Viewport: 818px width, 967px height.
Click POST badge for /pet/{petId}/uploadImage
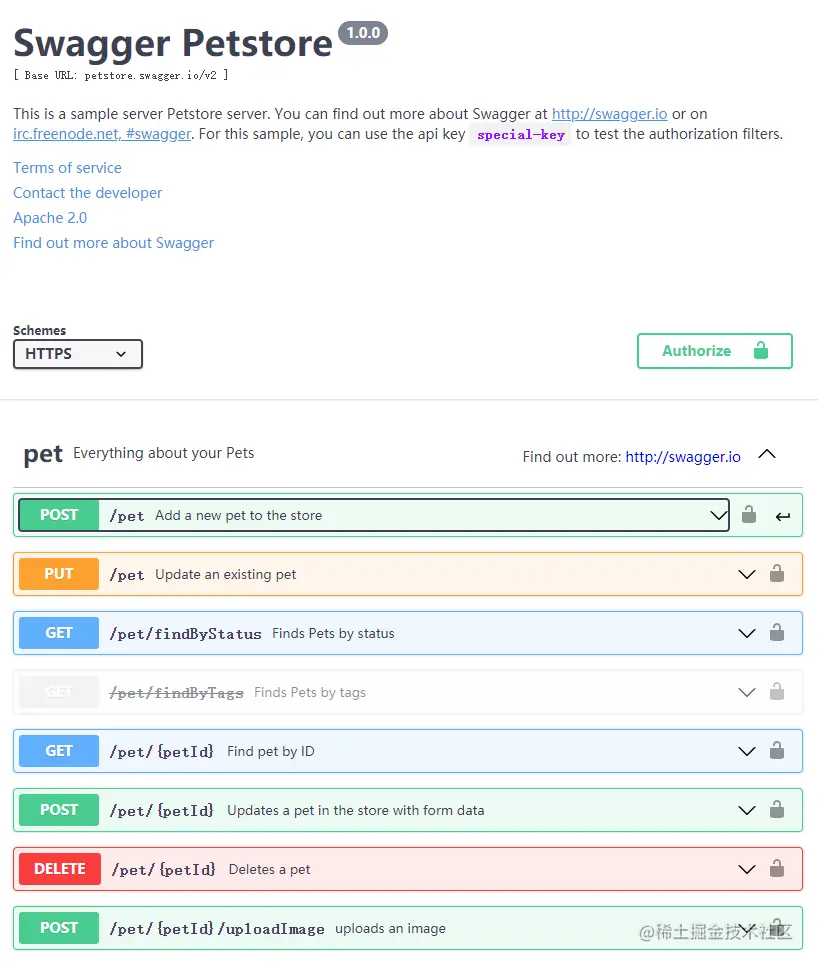pos(59,928)
